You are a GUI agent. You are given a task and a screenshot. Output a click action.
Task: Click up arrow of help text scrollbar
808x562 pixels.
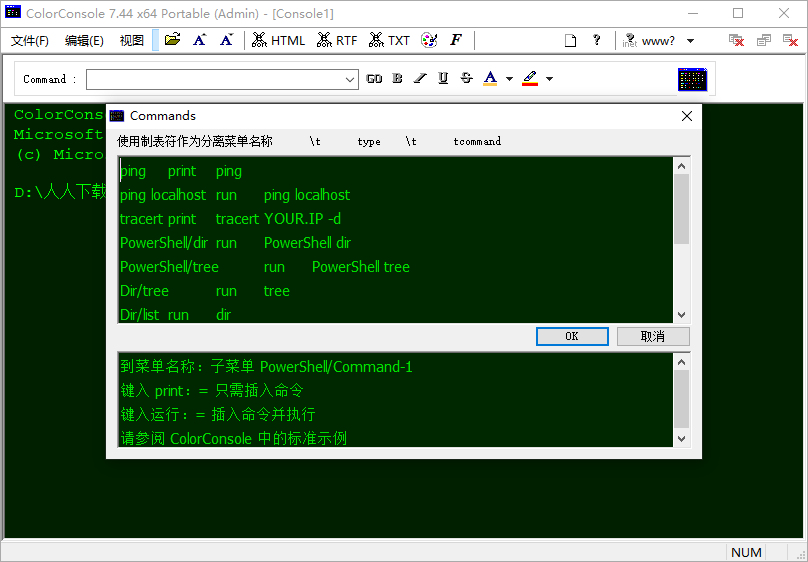681,362
